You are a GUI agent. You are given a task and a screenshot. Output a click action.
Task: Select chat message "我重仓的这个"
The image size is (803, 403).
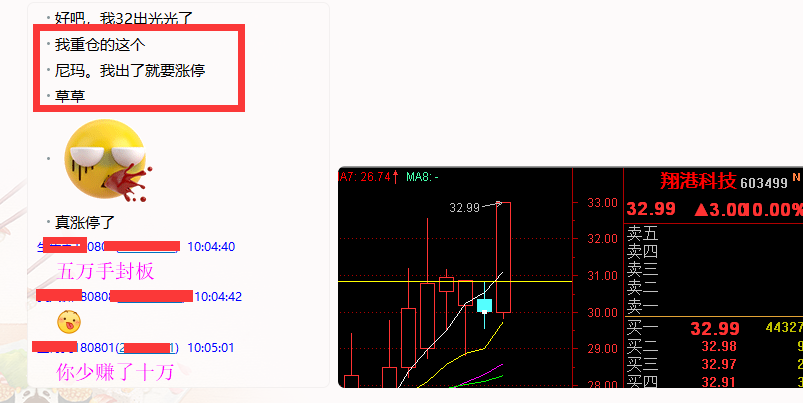(x=100, y=45)
